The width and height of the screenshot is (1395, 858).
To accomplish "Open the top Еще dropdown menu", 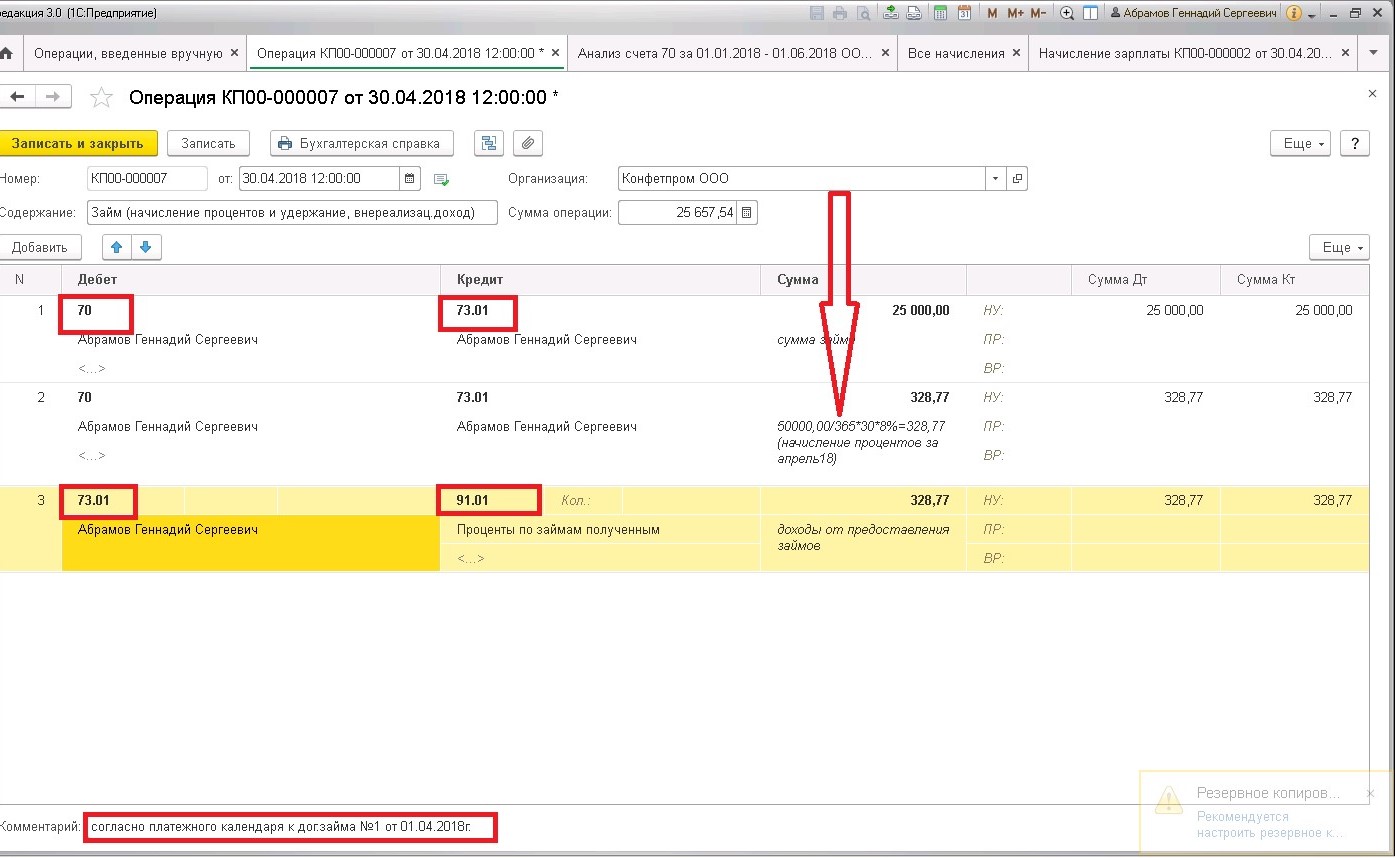I will (x=1304, y=143).
